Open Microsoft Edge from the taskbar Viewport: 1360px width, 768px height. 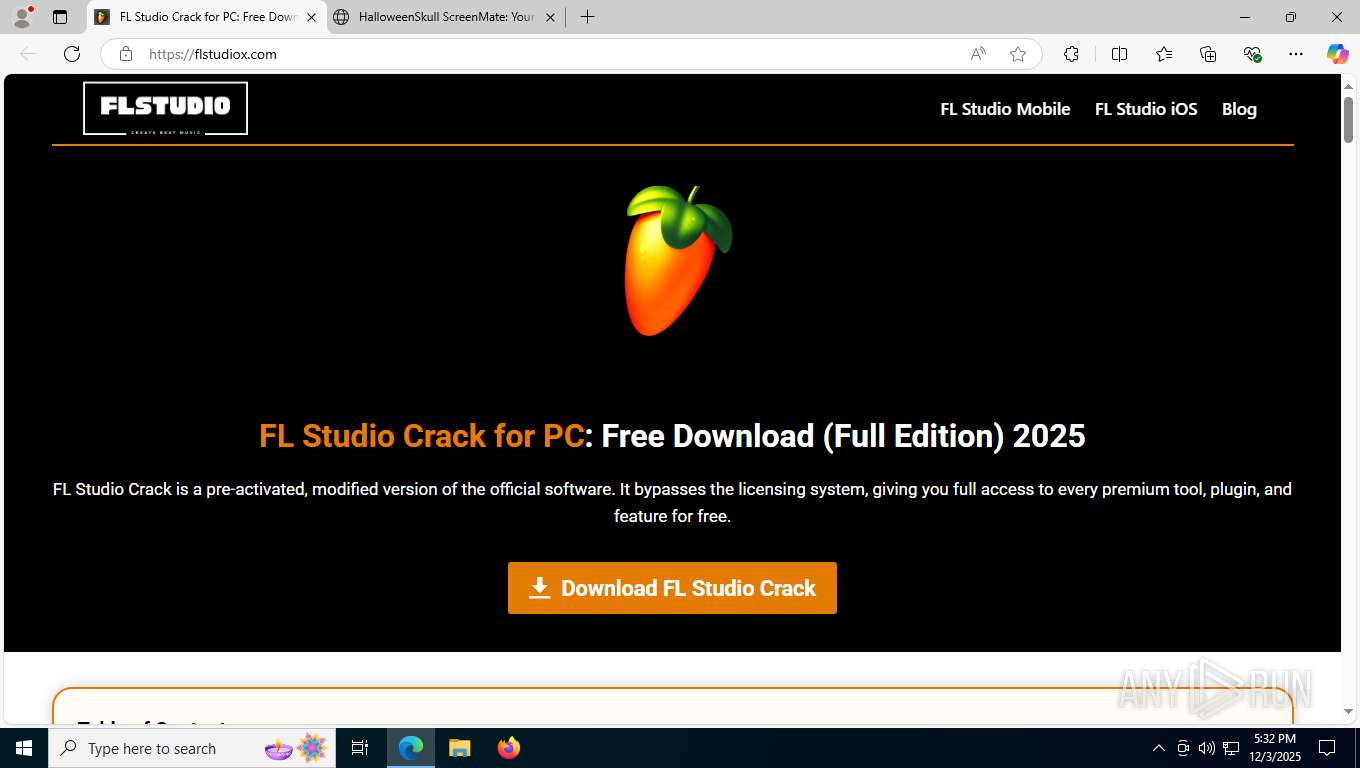411,748
